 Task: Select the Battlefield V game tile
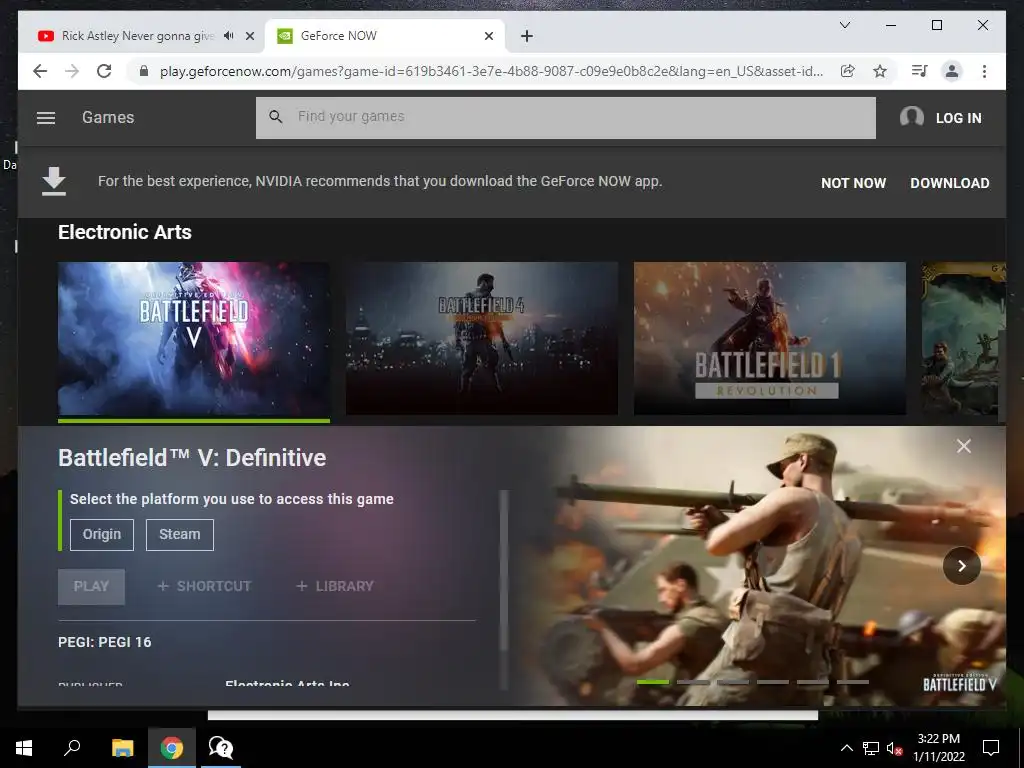click(194, 339)
